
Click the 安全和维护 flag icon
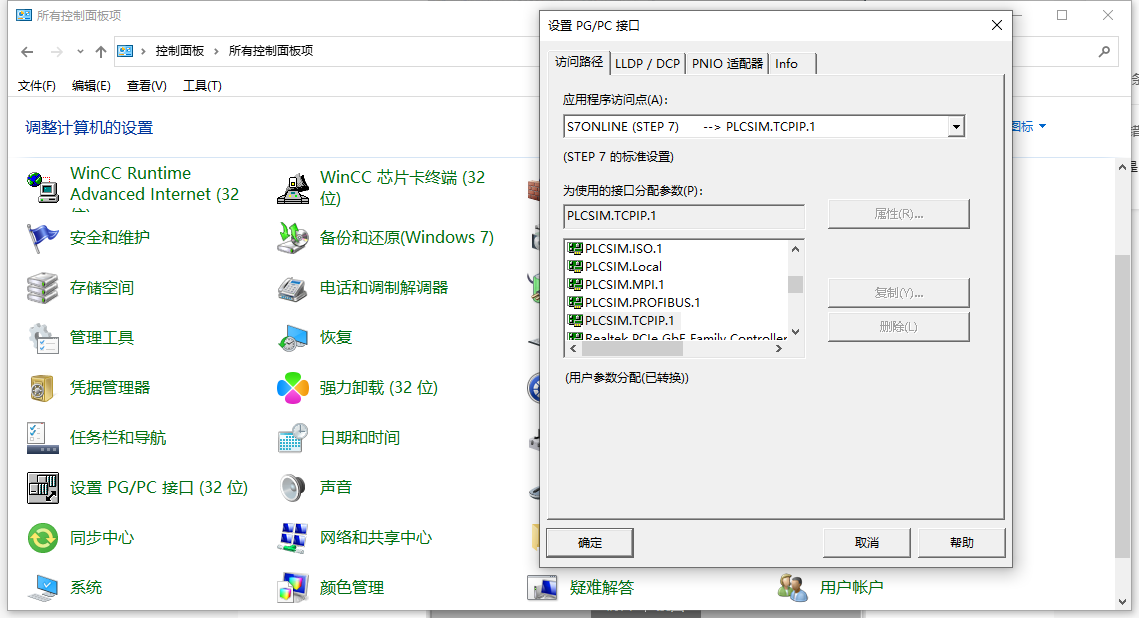[x=42, y=238]
